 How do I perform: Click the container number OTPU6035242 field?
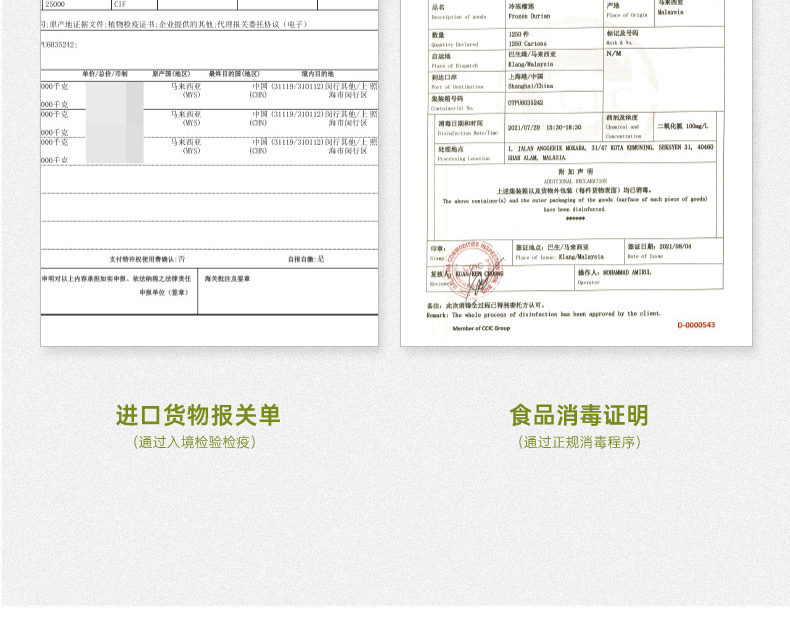tap(526, 102)
